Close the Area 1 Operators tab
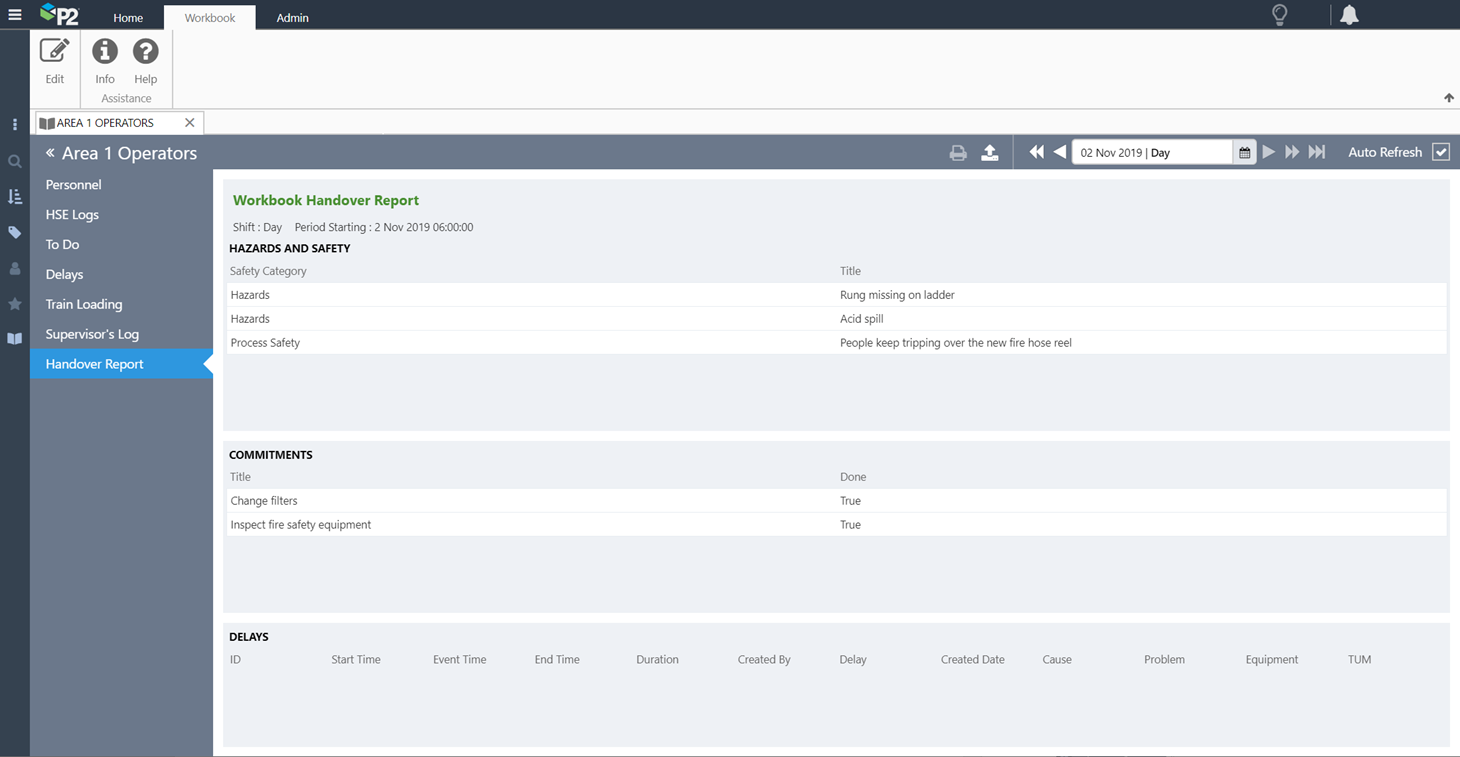 coord(190,123)
